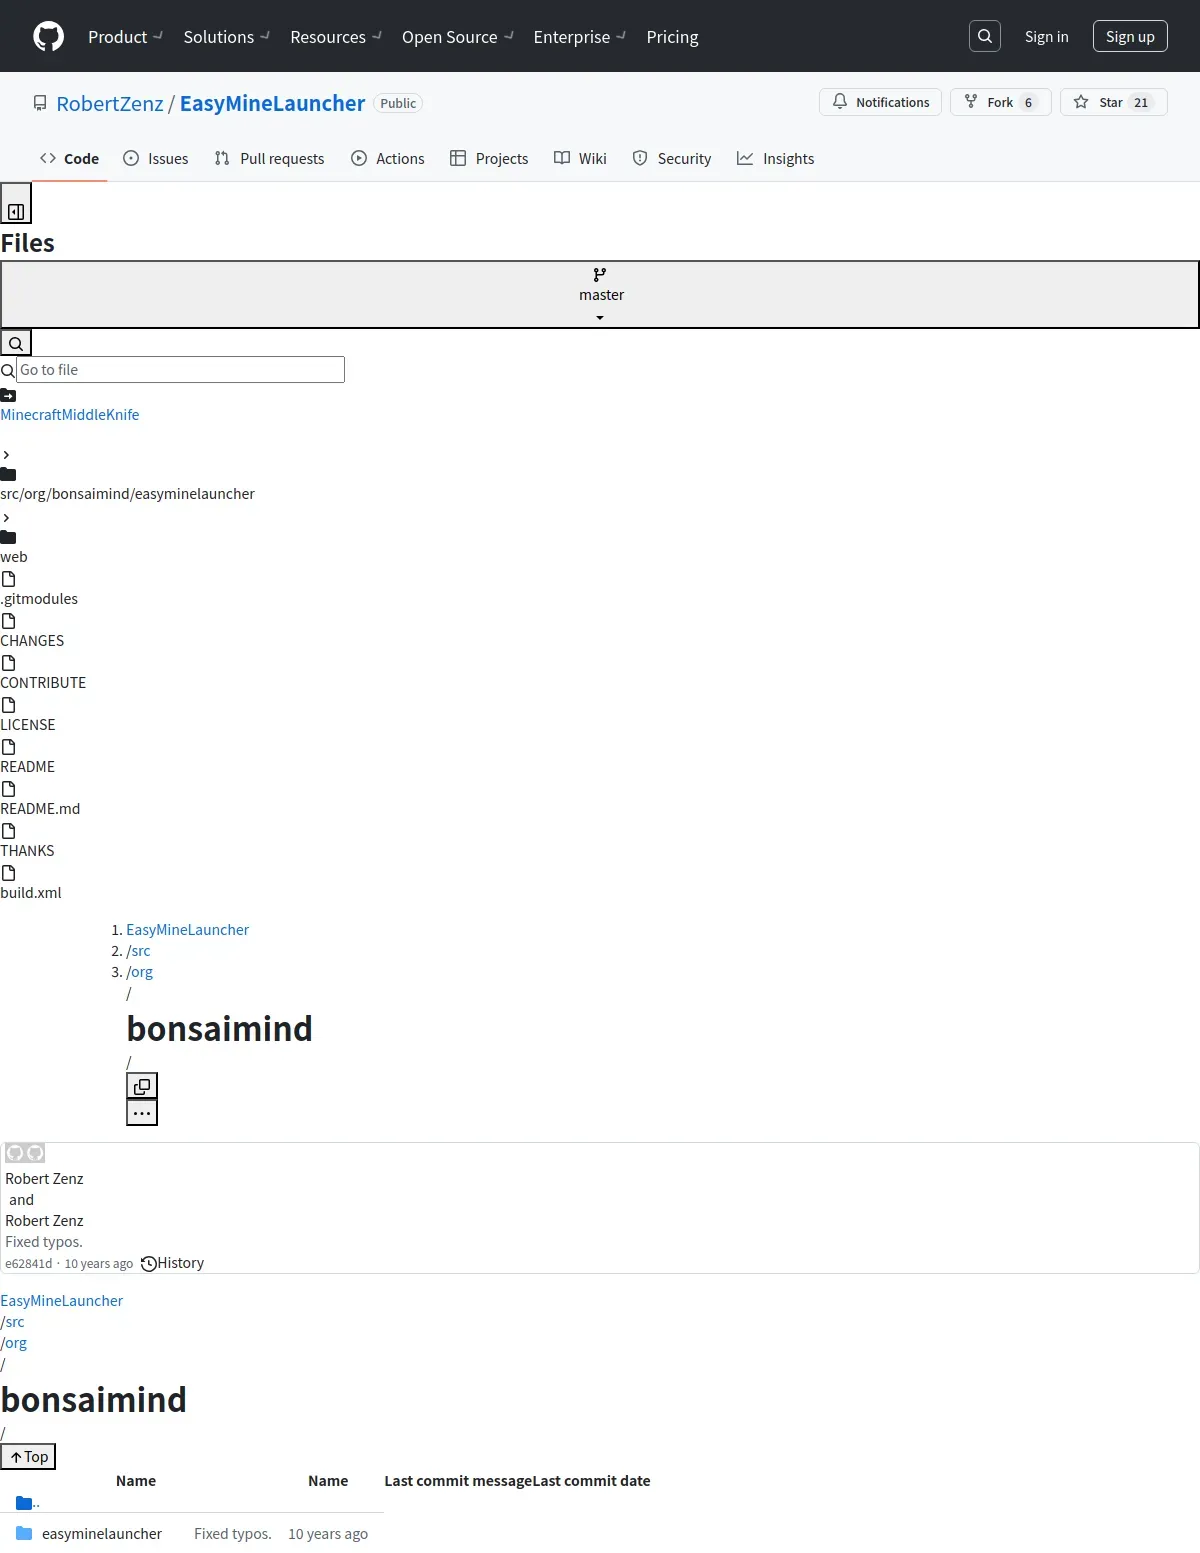Expand the Open Source menu
This screenshot has width=1200, height=1553.
457,37
